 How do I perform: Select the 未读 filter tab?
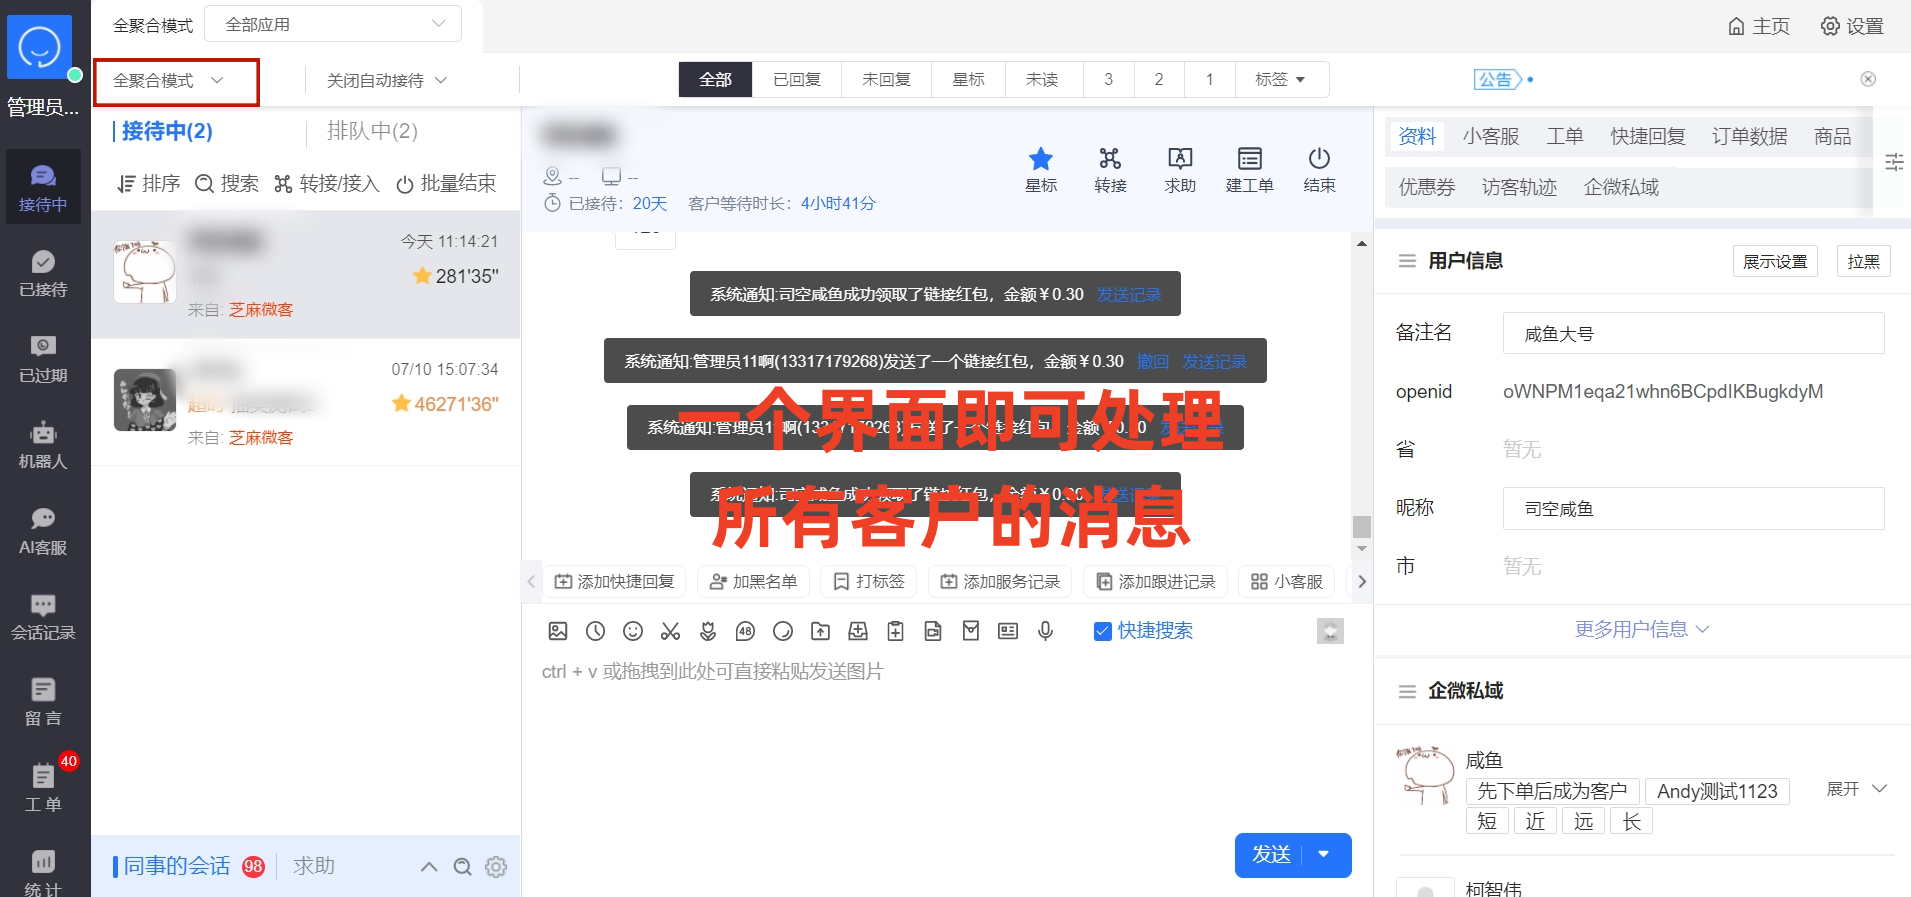tap(1042, 79)
